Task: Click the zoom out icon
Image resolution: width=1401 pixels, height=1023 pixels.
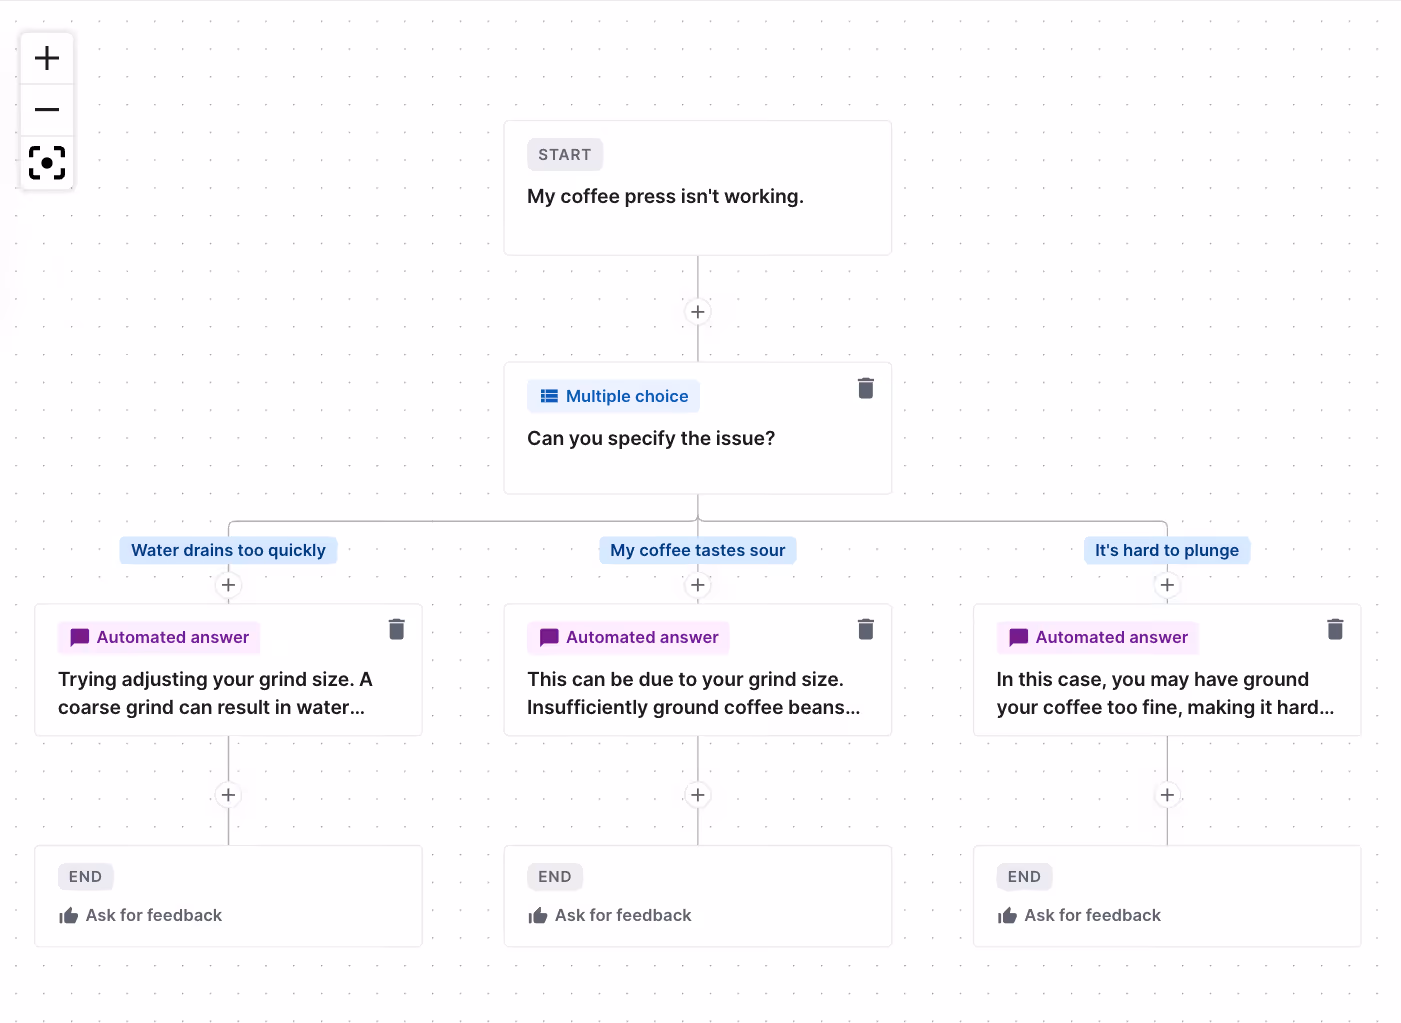Action: click(46, 108)
